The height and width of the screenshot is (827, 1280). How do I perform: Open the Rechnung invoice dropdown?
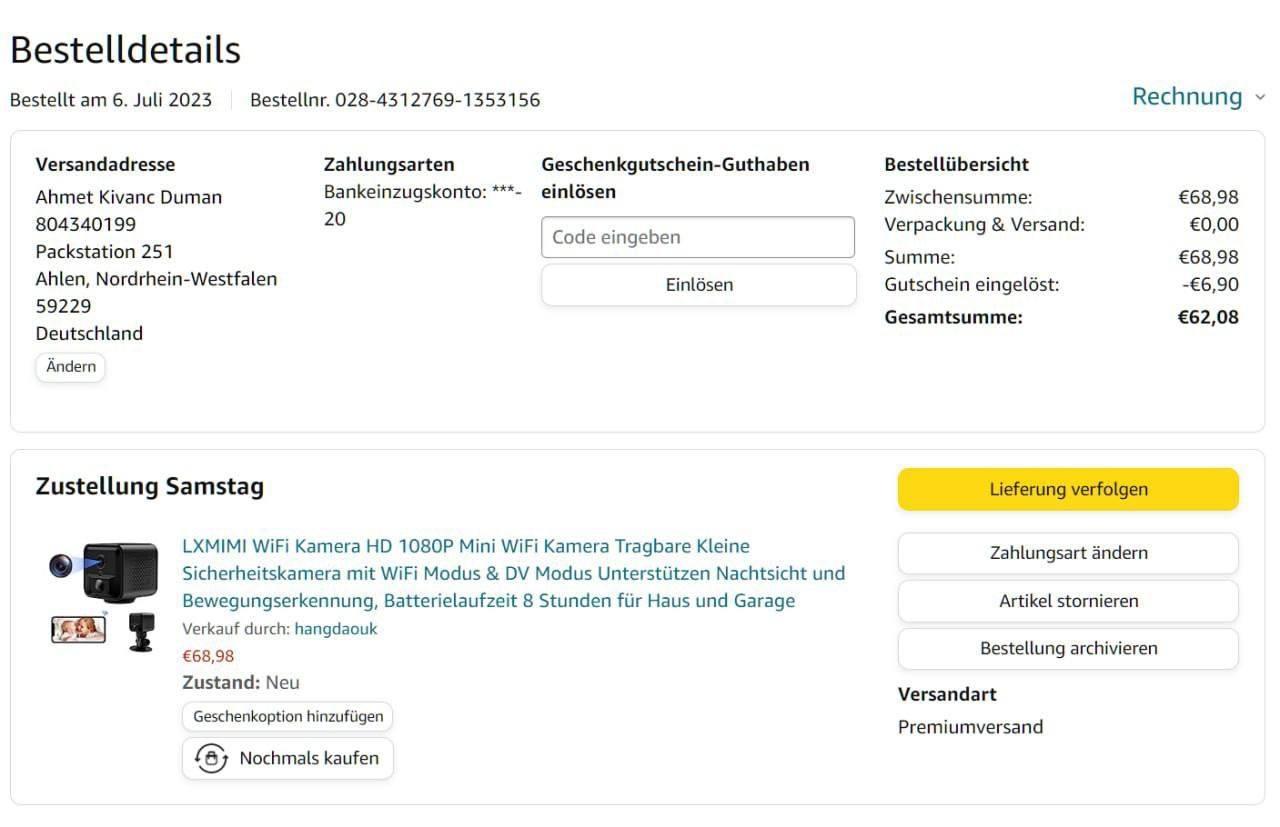[1187, 97]
